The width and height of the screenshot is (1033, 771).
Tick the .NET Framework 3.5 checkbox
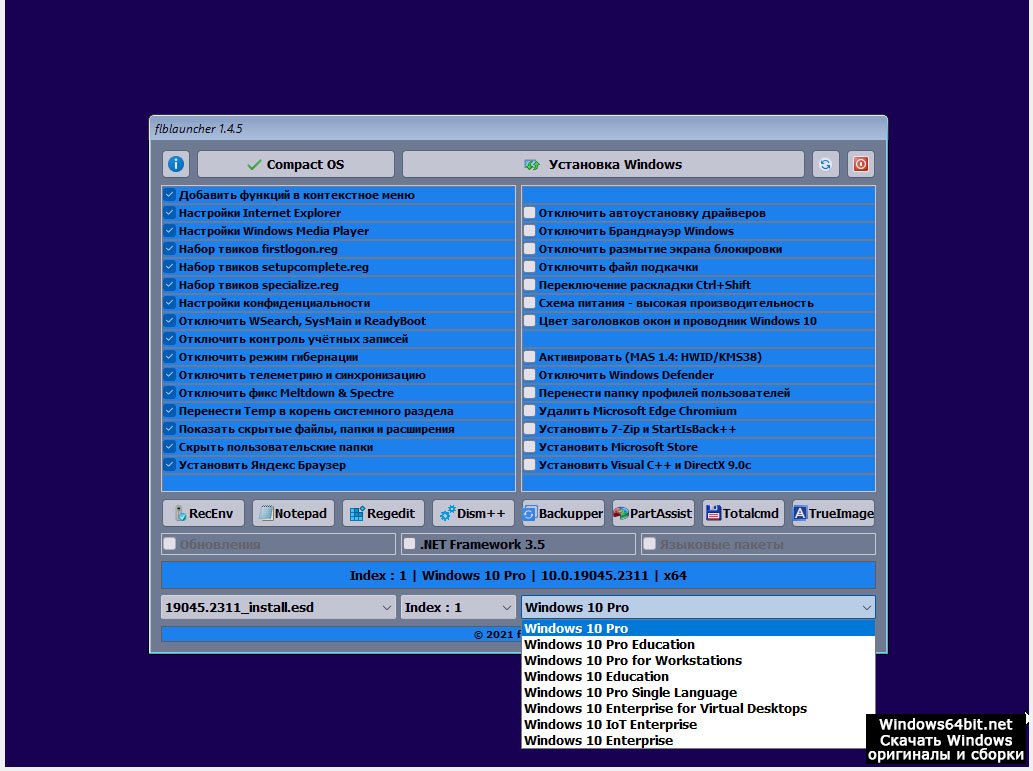[409, 545]
